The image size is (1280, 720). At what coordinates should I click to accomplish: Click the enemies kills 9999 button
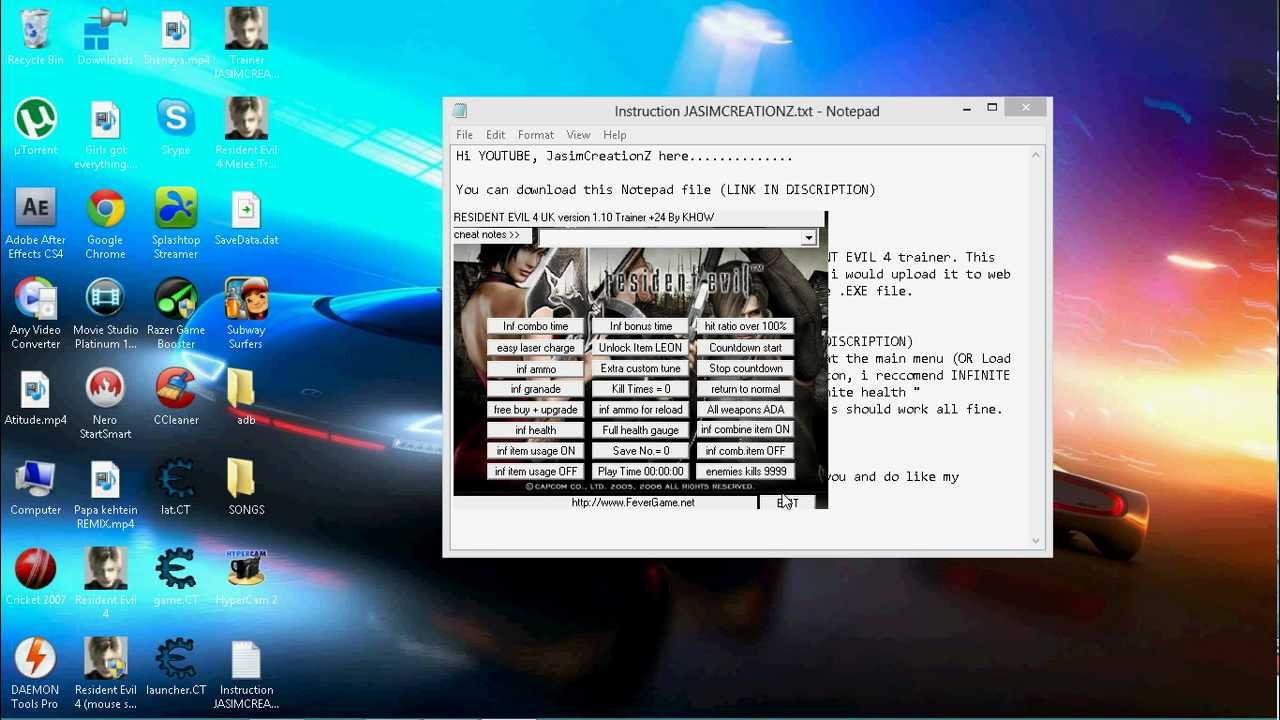coord(746,471)
